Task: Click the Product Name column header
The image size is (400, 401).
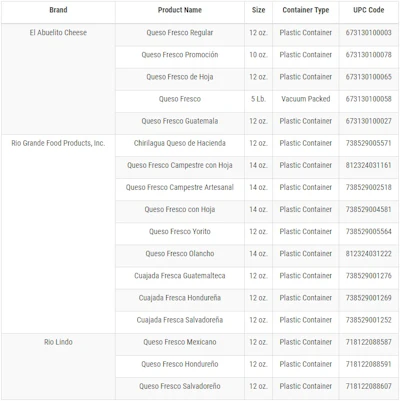Action: (180, 10)
